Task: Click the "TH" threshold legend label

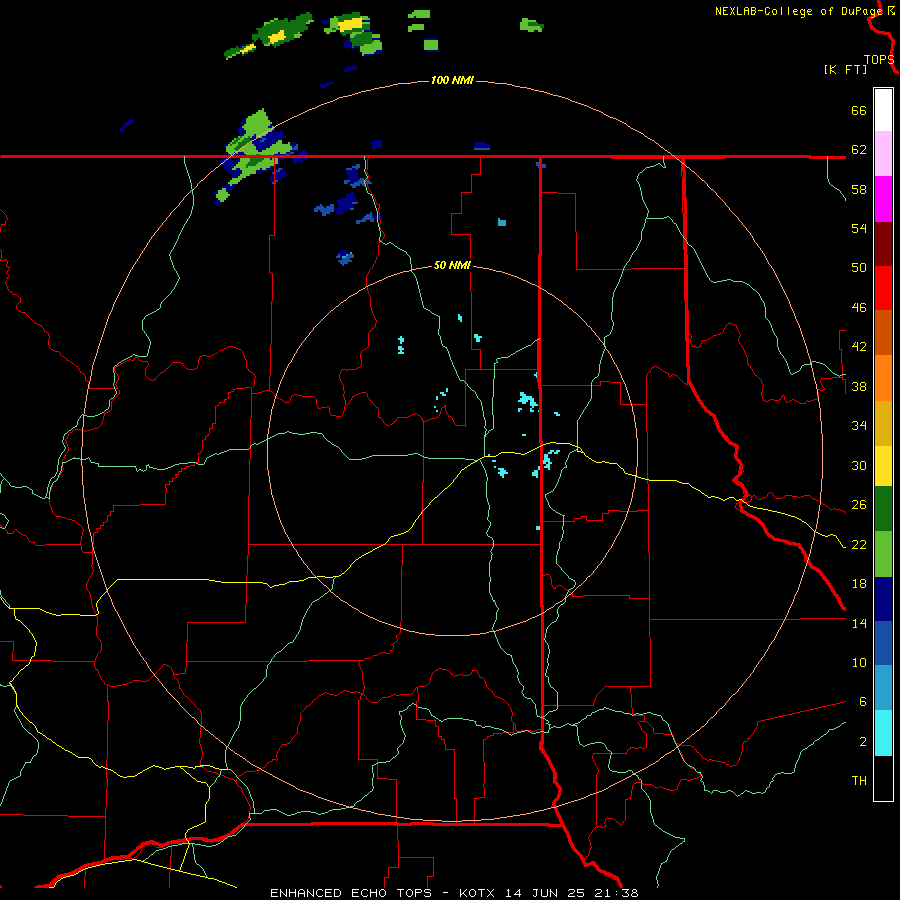Action: (859, 781)
